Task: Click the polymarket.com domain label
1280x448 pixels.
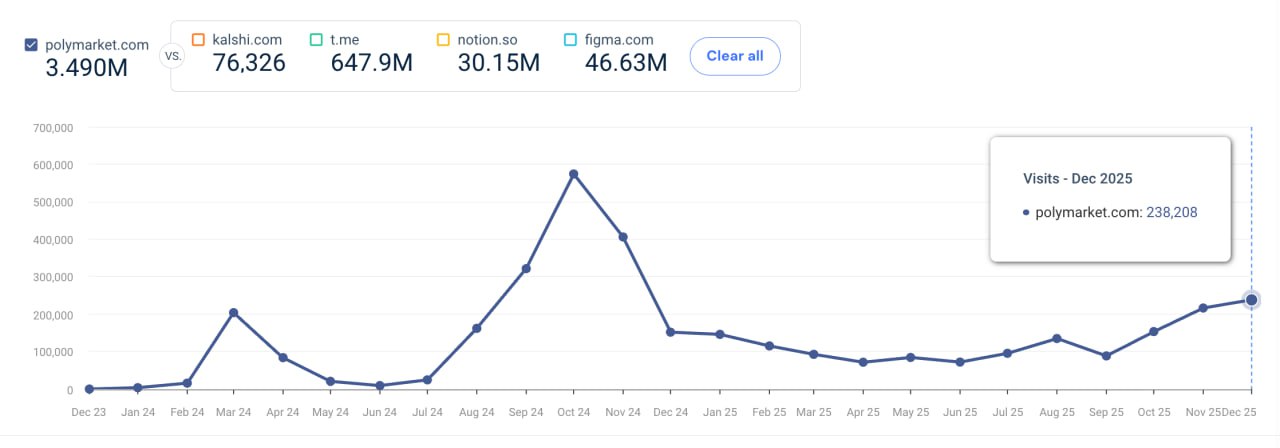Action: click(97, 45)
